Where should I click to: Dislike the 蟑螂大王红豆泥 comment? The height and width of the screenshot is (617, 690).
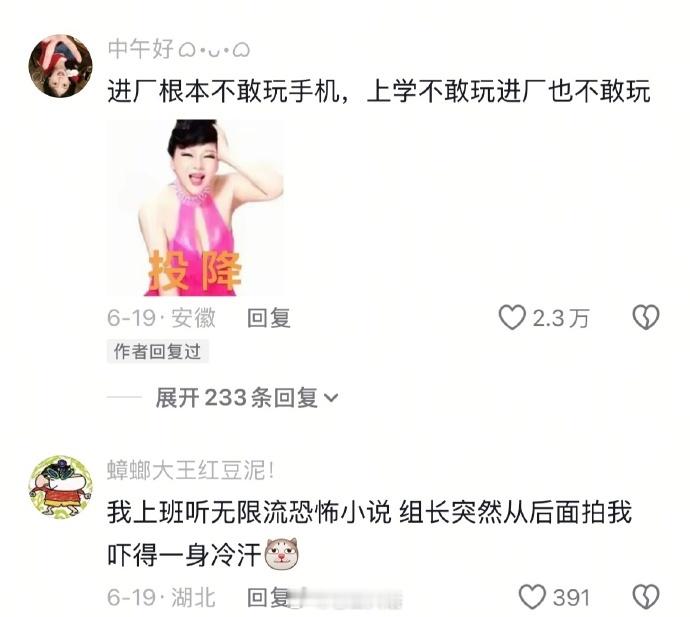(646, 597)
